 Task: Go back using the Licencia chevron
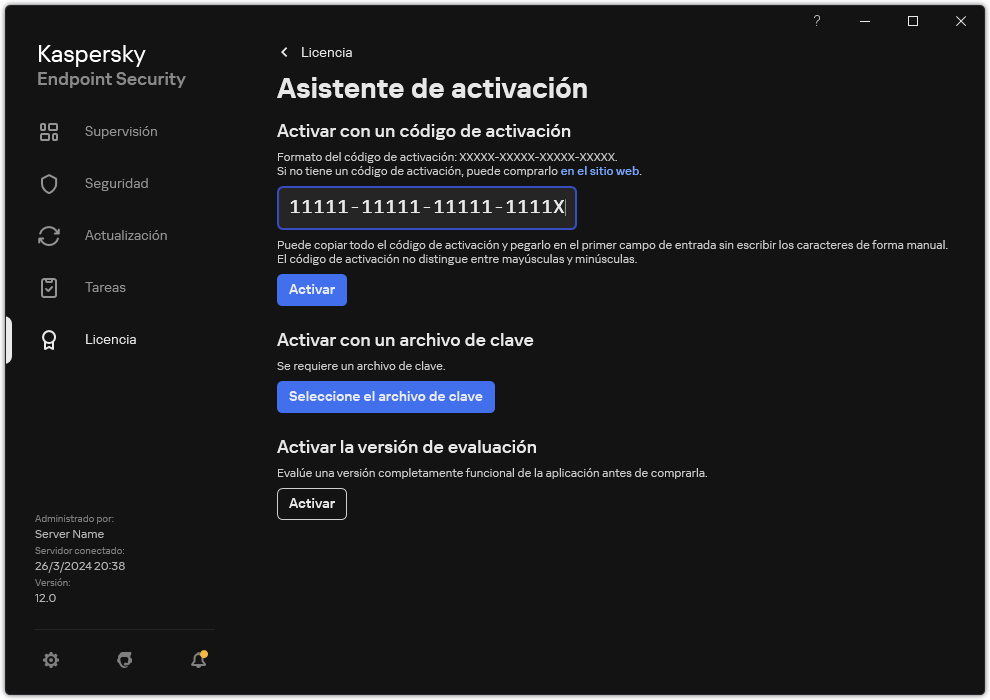pyautogui.click(x=284, y=52)
